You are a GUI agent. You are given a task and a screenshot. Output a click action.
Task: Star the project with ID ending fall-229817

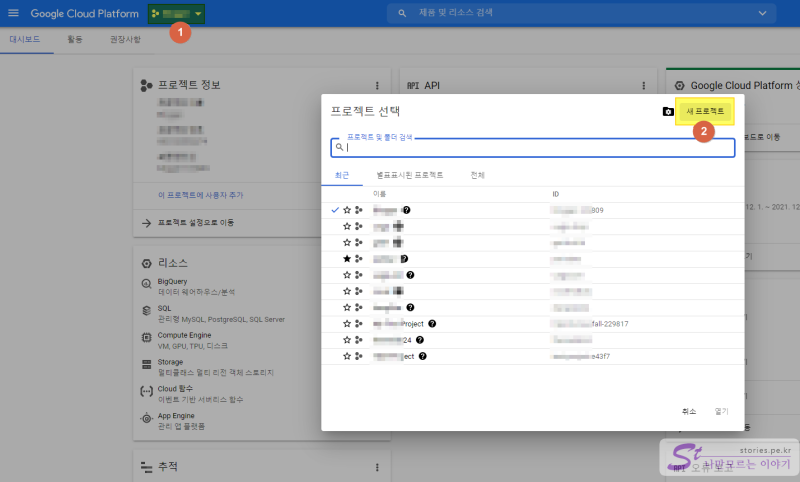click(x=347, y=324)
